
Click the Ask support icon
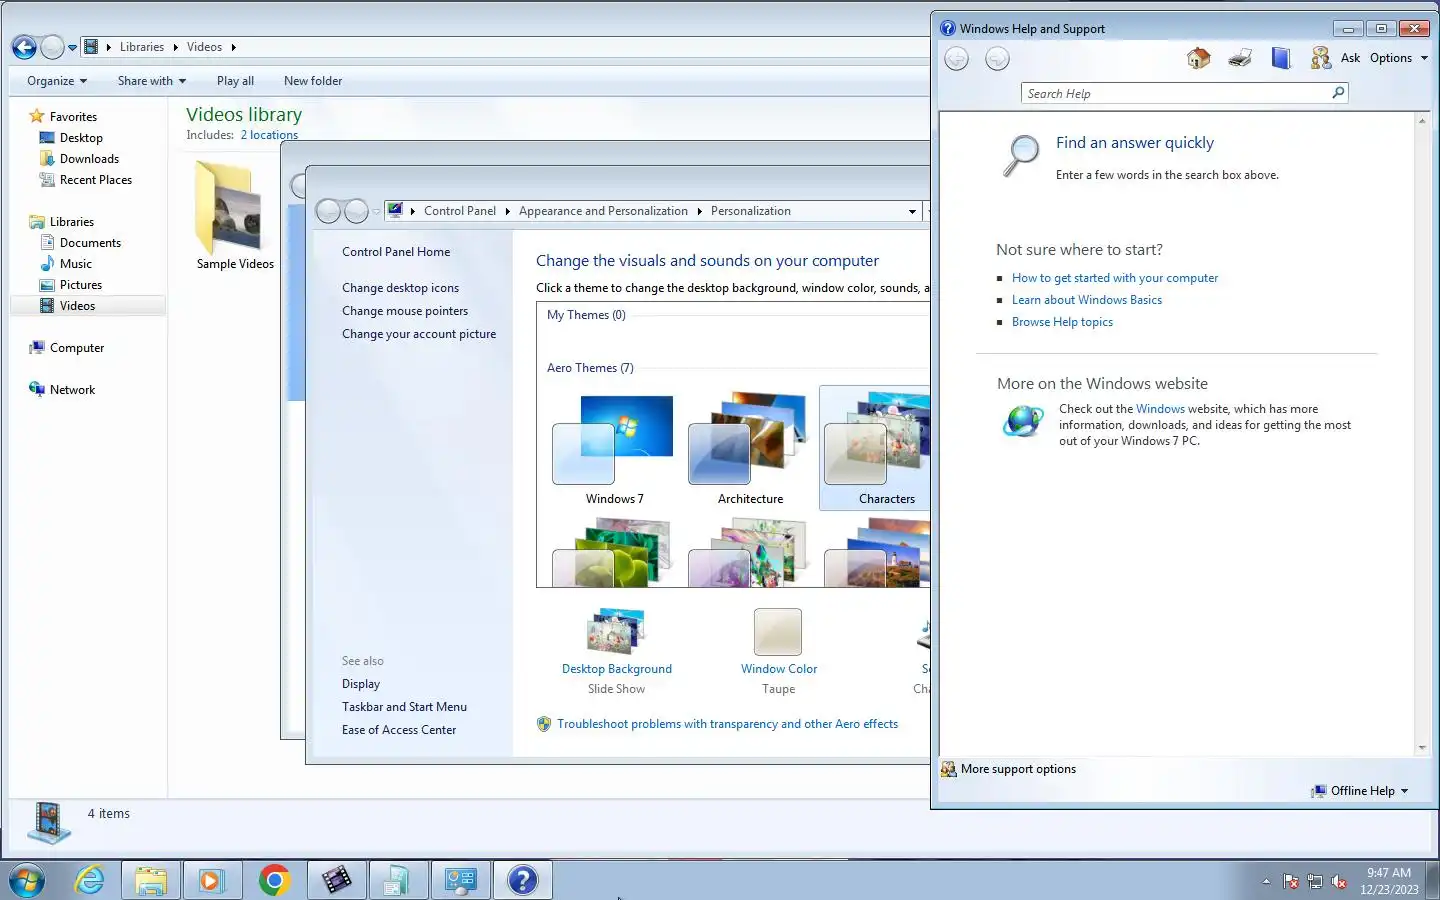[1321, 58]
